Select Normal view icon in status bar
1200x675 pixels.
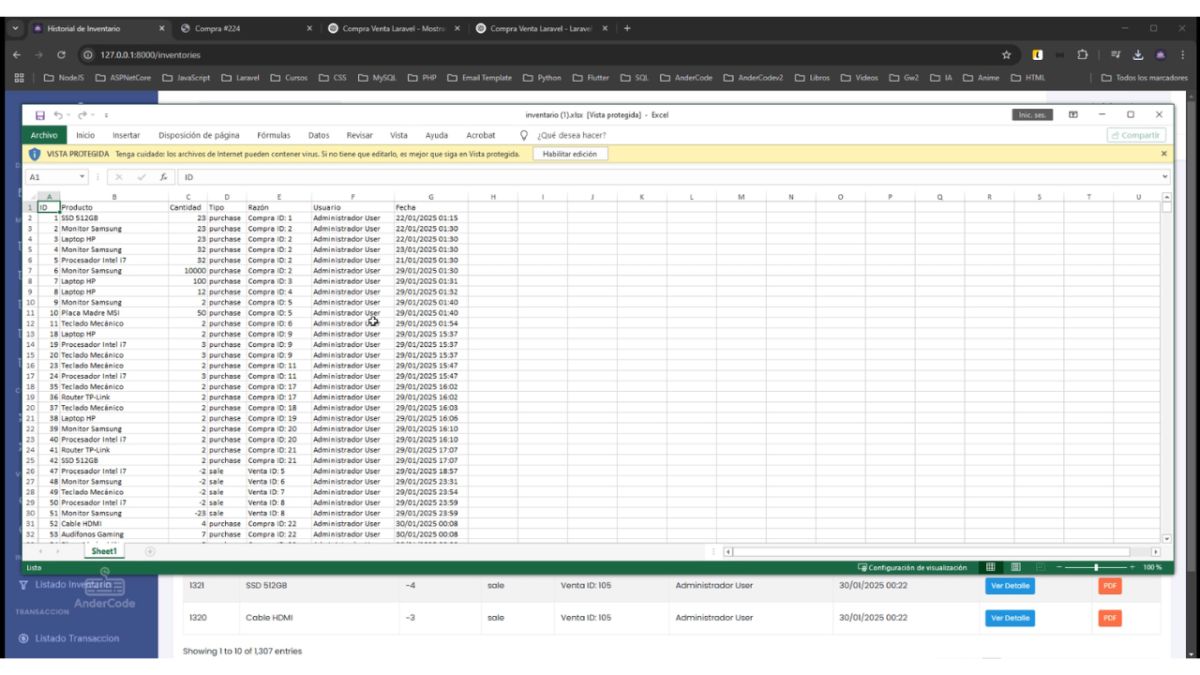point(991,567)
